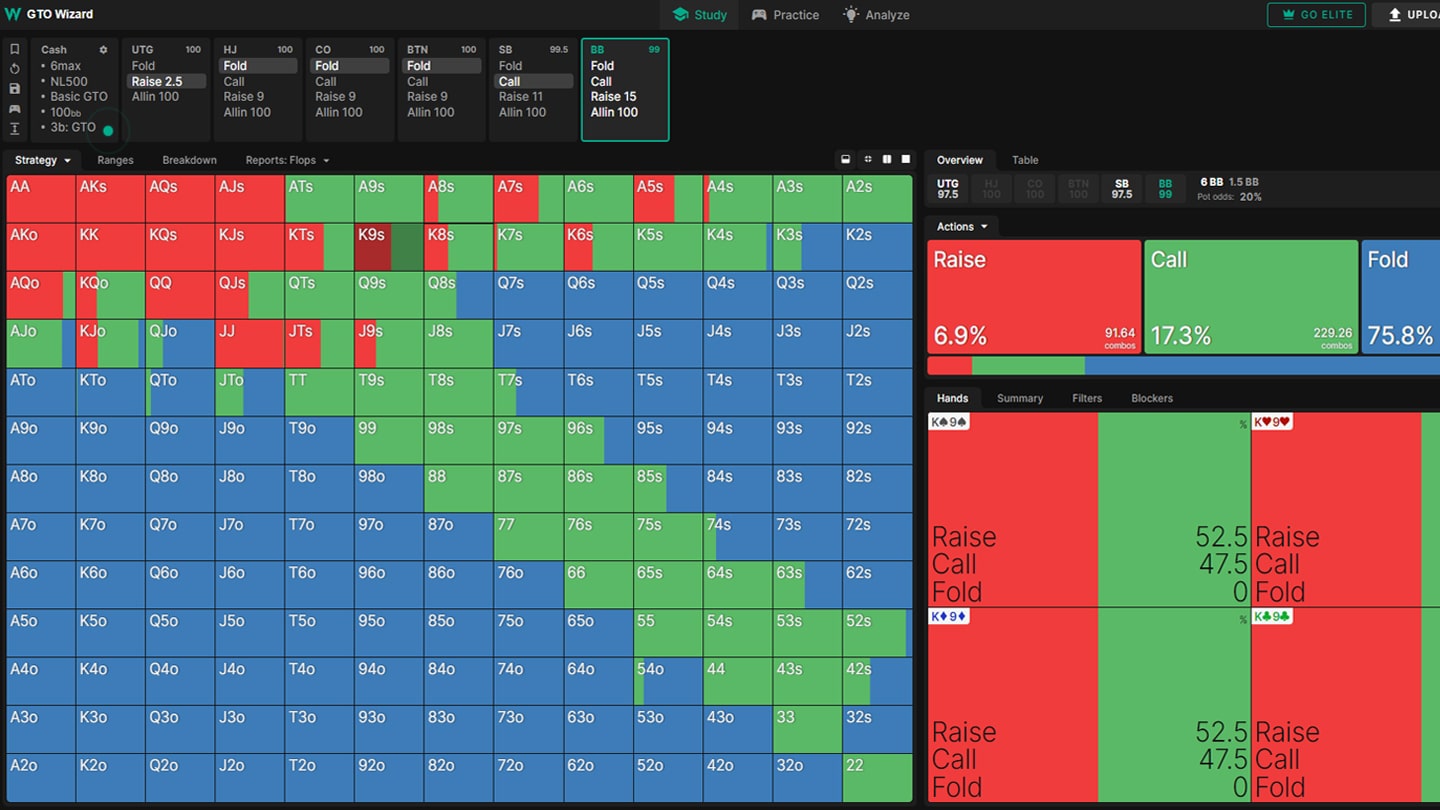Switch to split two-column layout view
The height and width of the screenshot is (810, 1440).
pyautogui.click(x=886, y=159)
